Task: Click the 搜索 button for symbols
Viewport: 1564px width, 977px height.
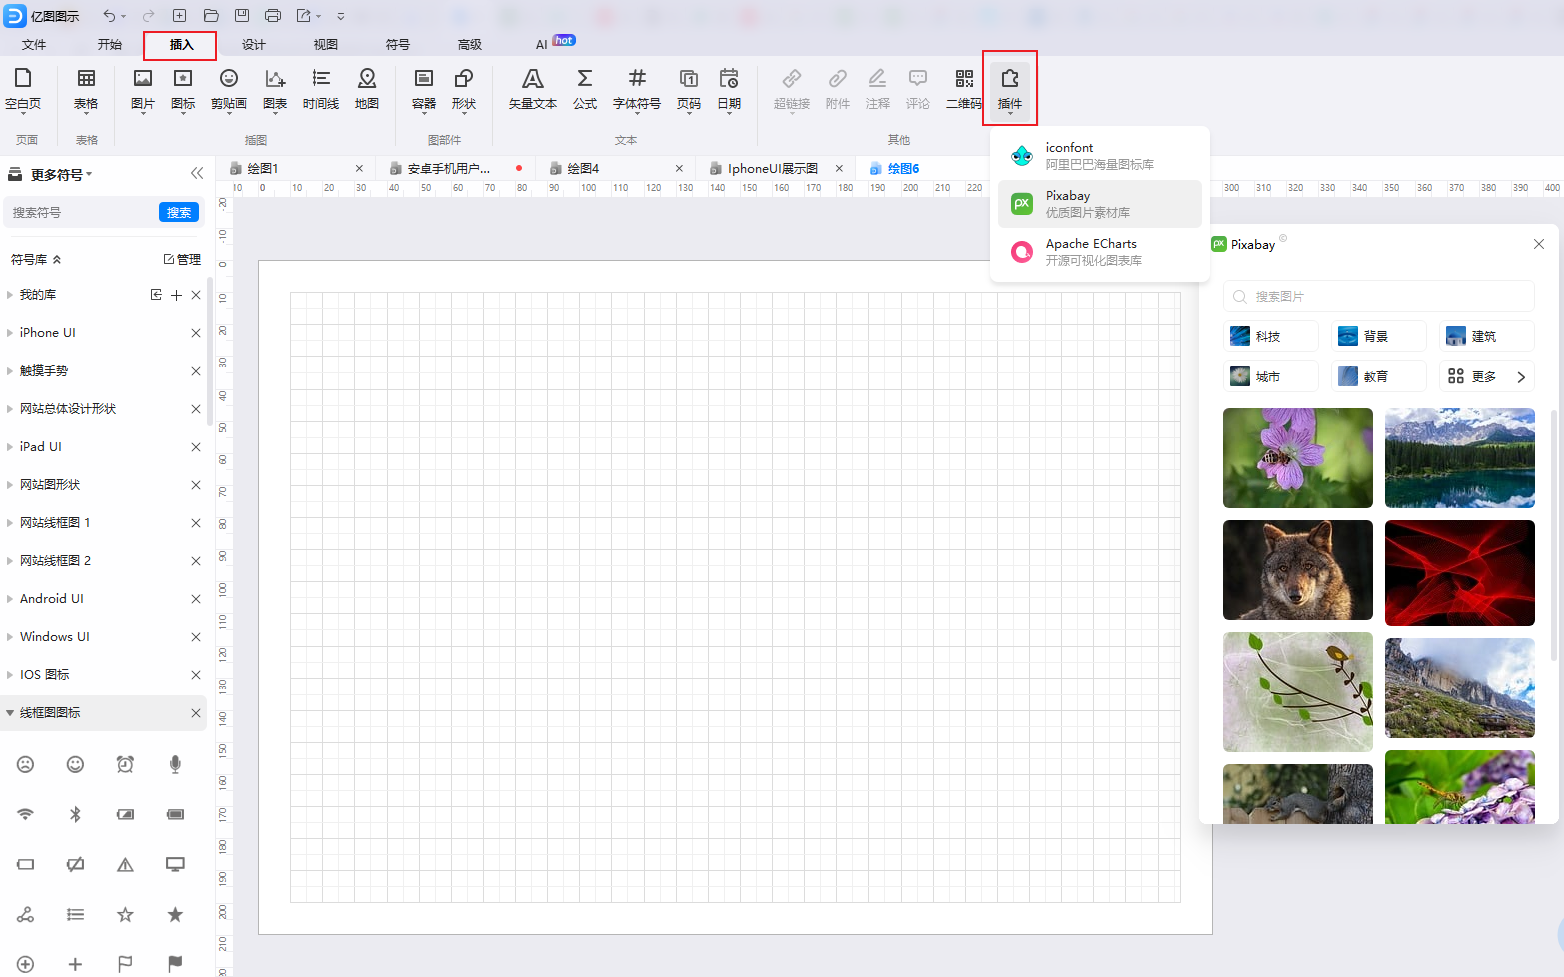Action: (x=179, y=212)
